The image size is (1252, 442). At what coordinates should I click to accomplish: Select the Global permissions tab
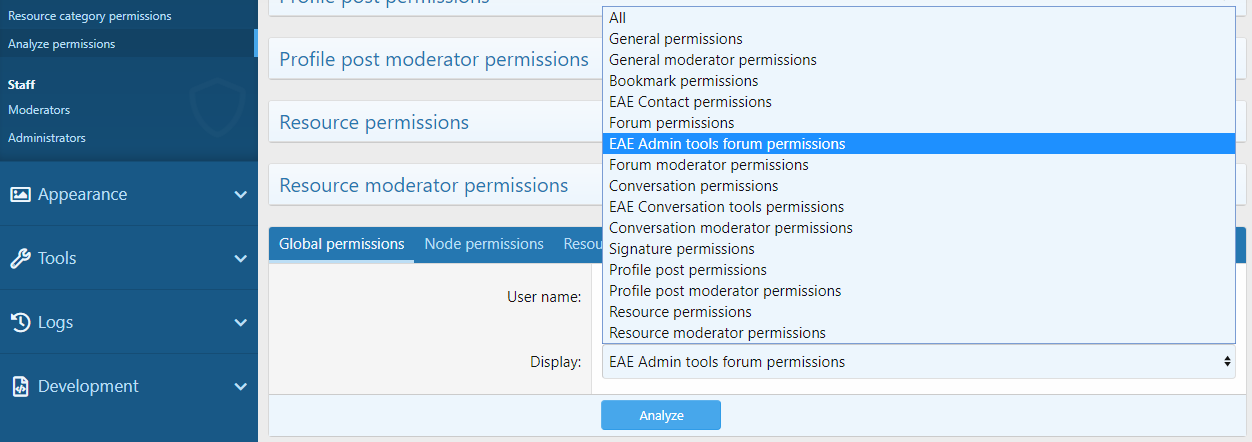coord(341,244)
